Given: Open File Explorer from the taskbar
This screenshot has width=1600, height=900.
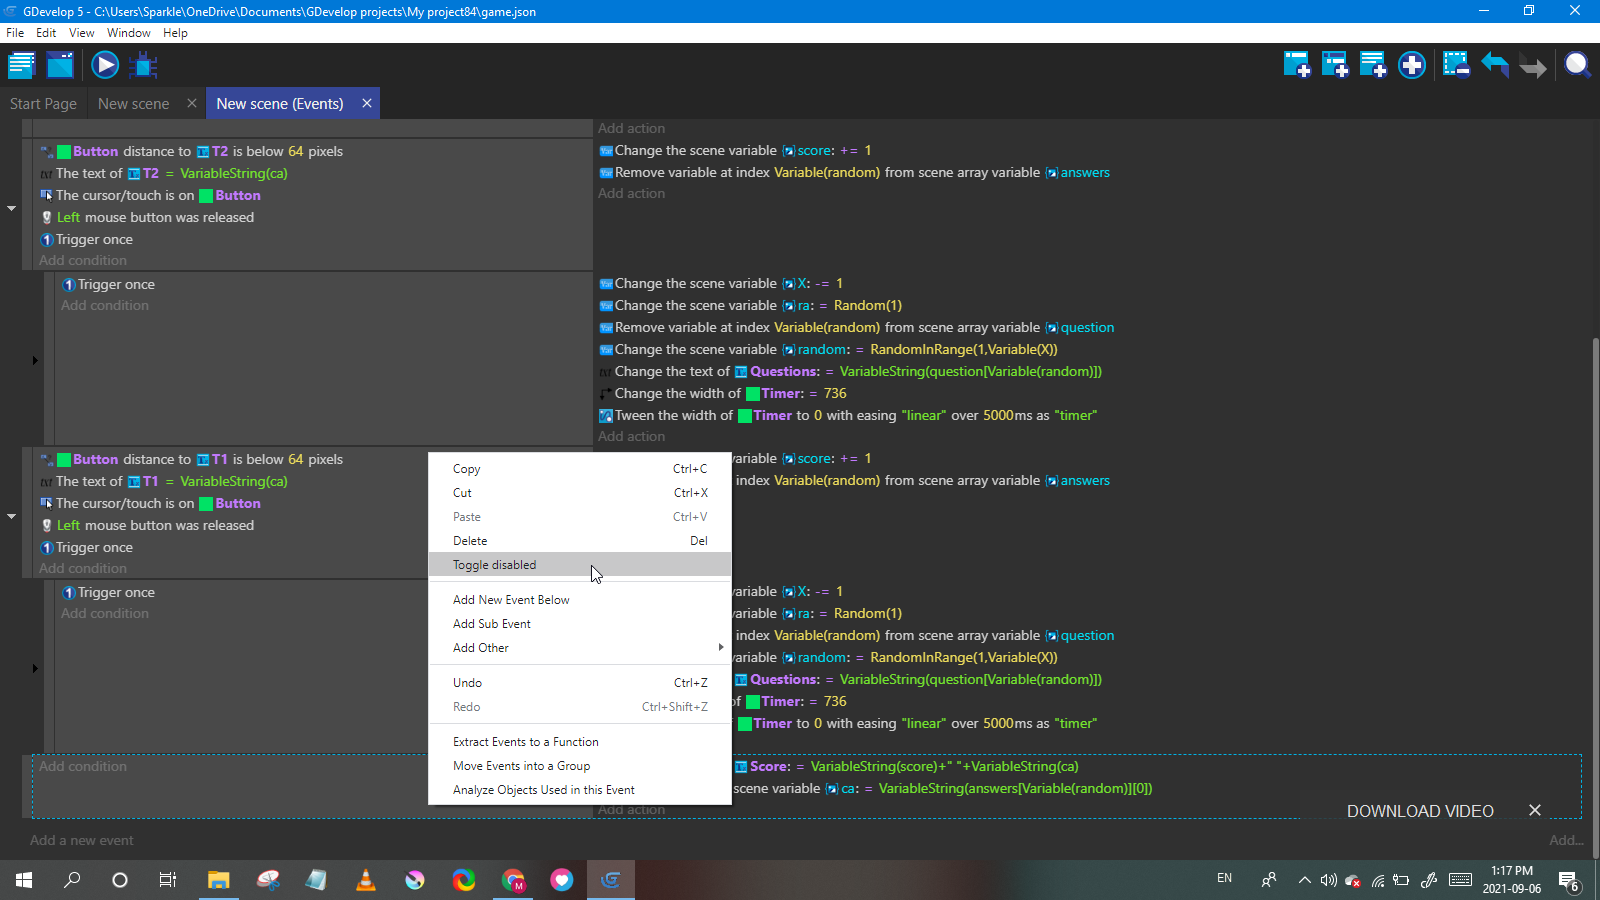Looking at the screenshot, I should click(218, 880).
